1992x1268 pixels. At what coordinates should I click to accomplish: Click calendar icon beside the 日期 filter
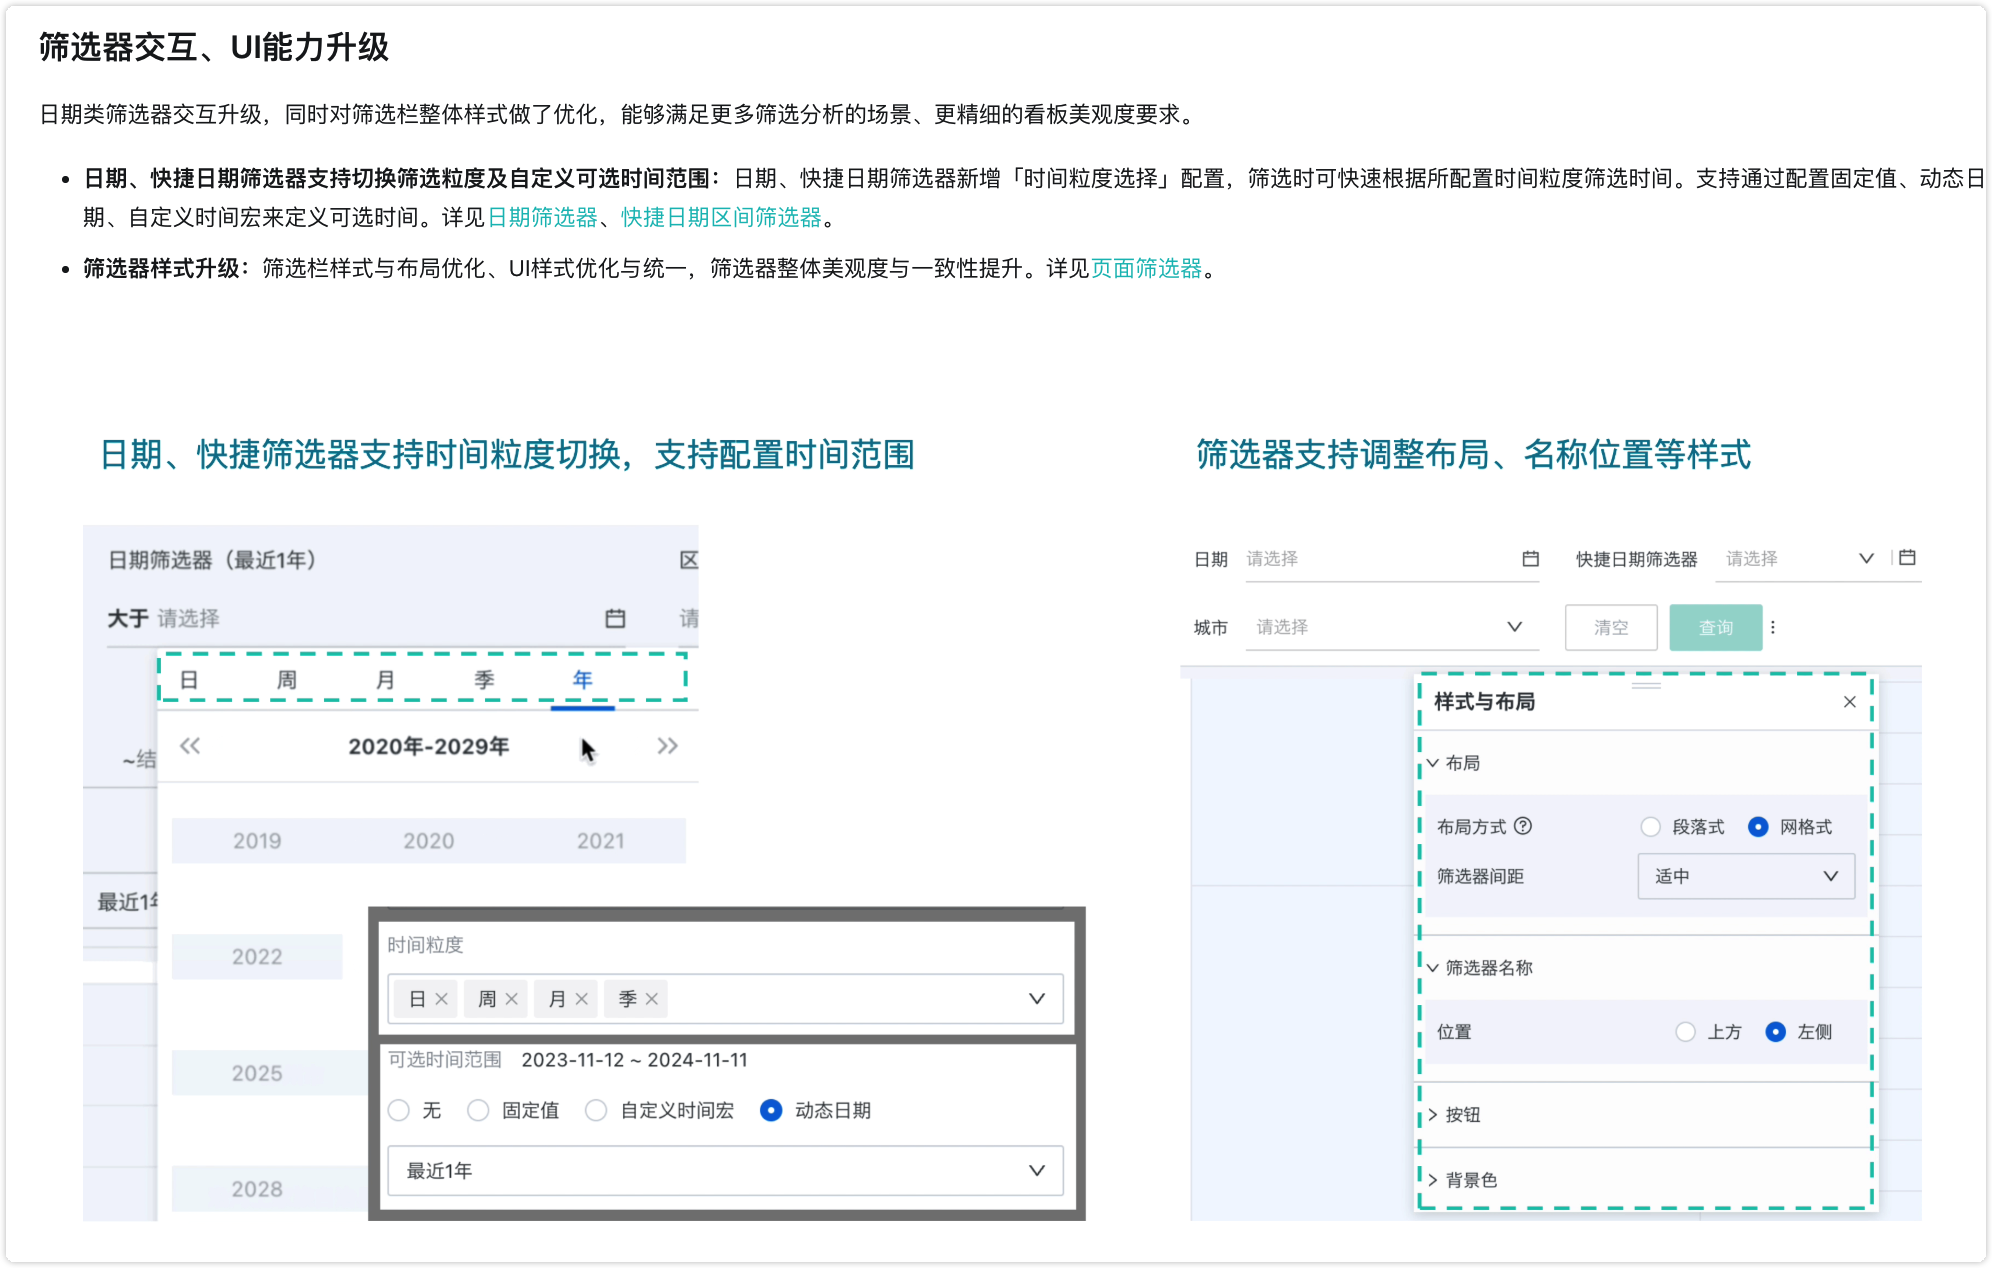click(1530, 559)
